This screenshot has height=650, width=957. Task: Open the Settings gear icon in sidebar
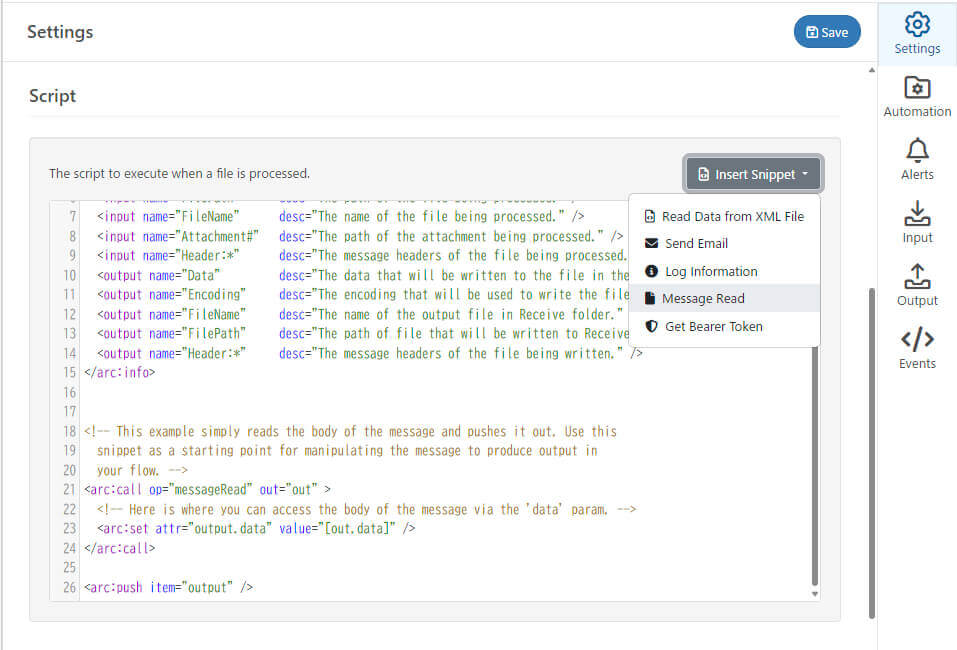click(917, 25)
